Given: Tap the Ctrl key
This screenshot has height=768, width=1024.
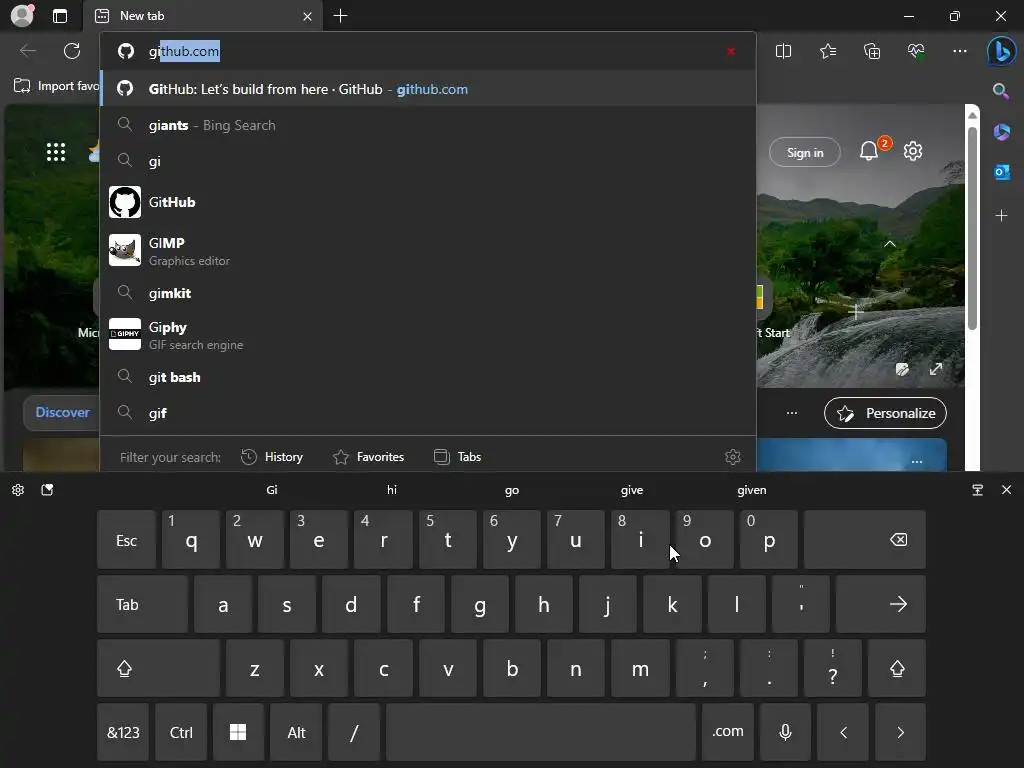Looking at the screenshot, I should [181, 732].
